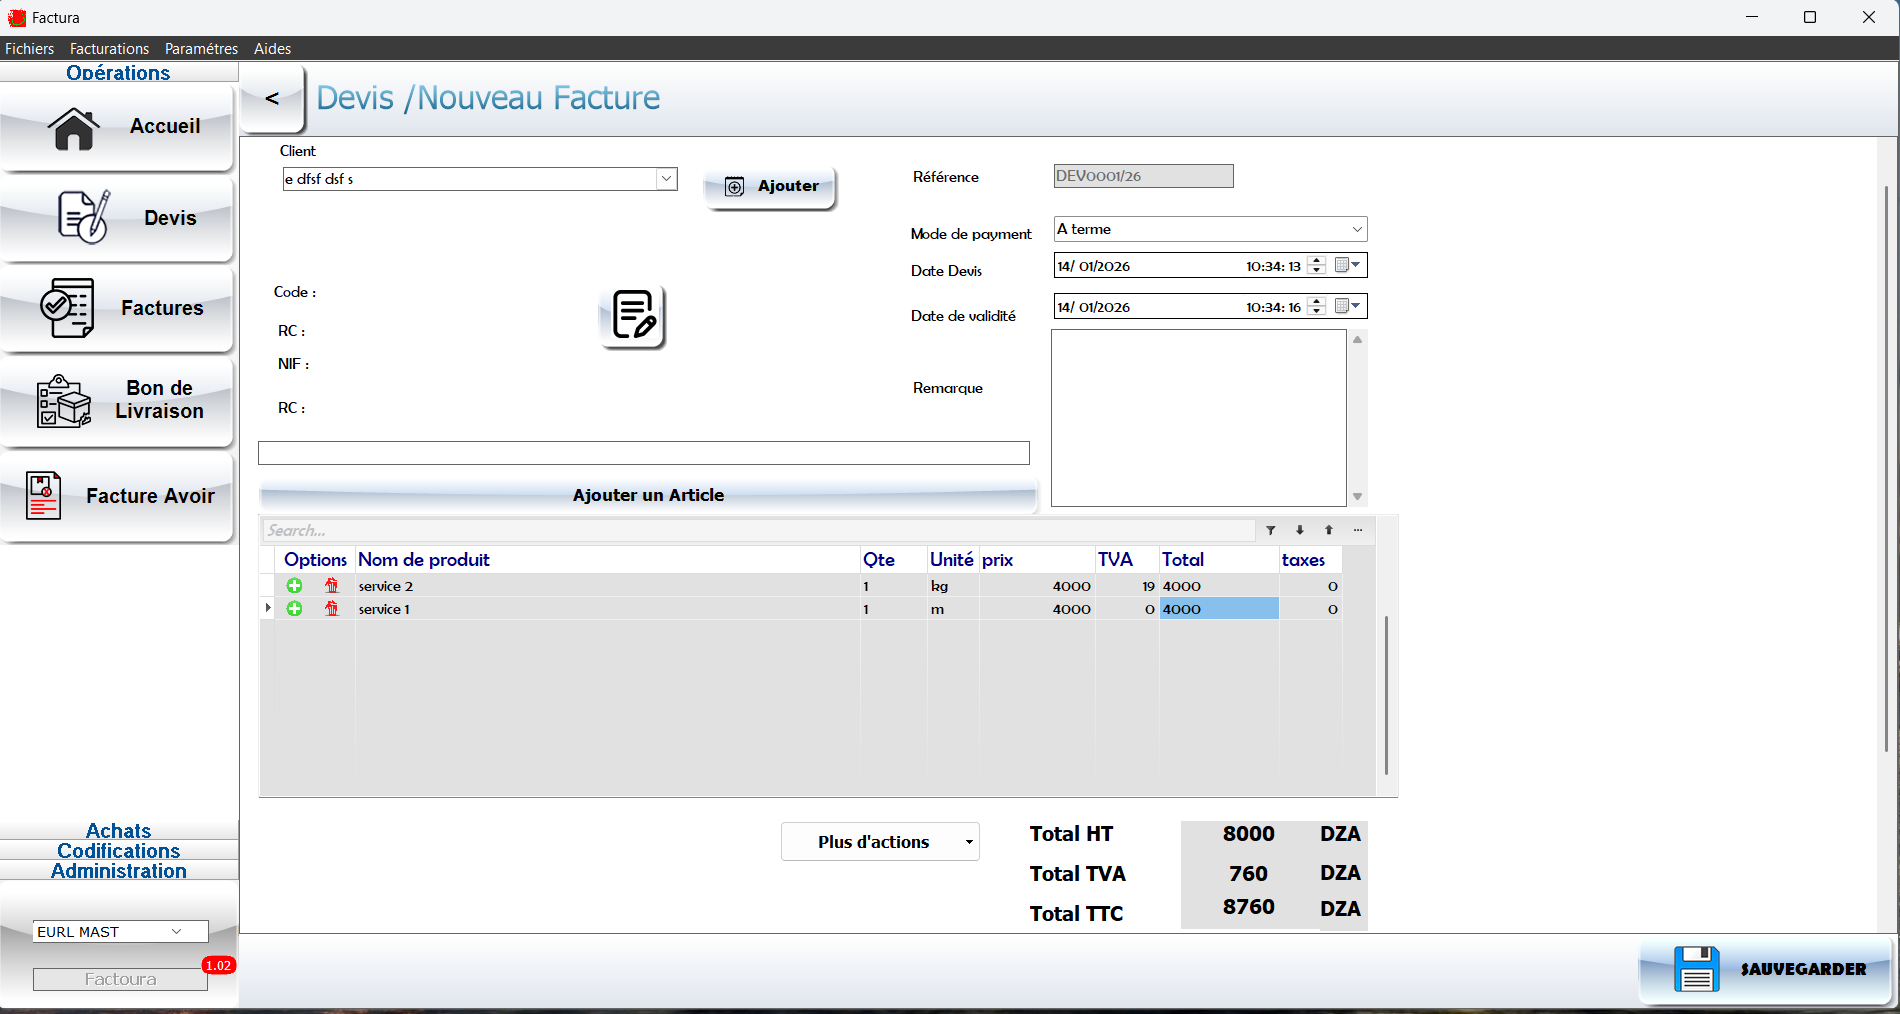Open calendar picker for Date Devis
This screenshot has width=1900, height=1014.
tap(1347, 265)
